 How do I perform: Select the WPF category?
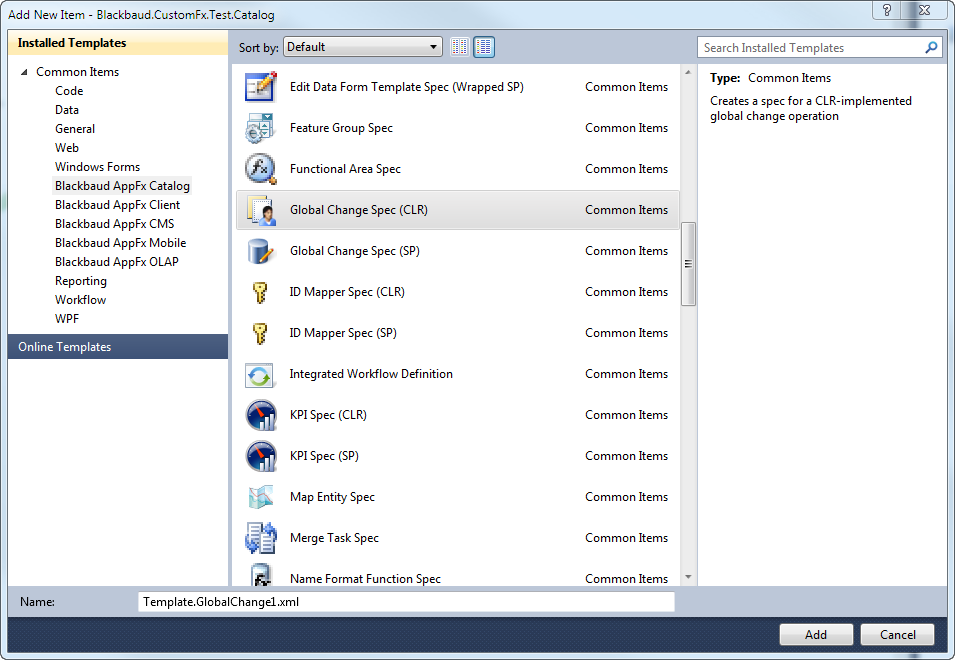67,318
